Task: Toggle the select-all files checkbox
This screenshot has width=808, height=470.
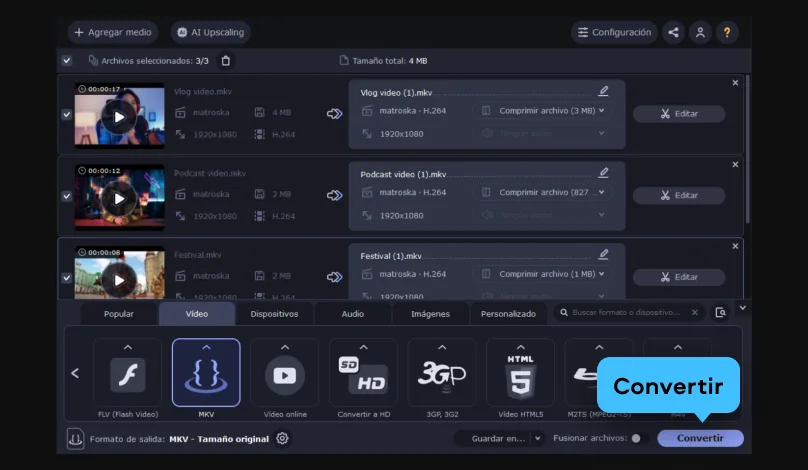Action: point(67,61)
